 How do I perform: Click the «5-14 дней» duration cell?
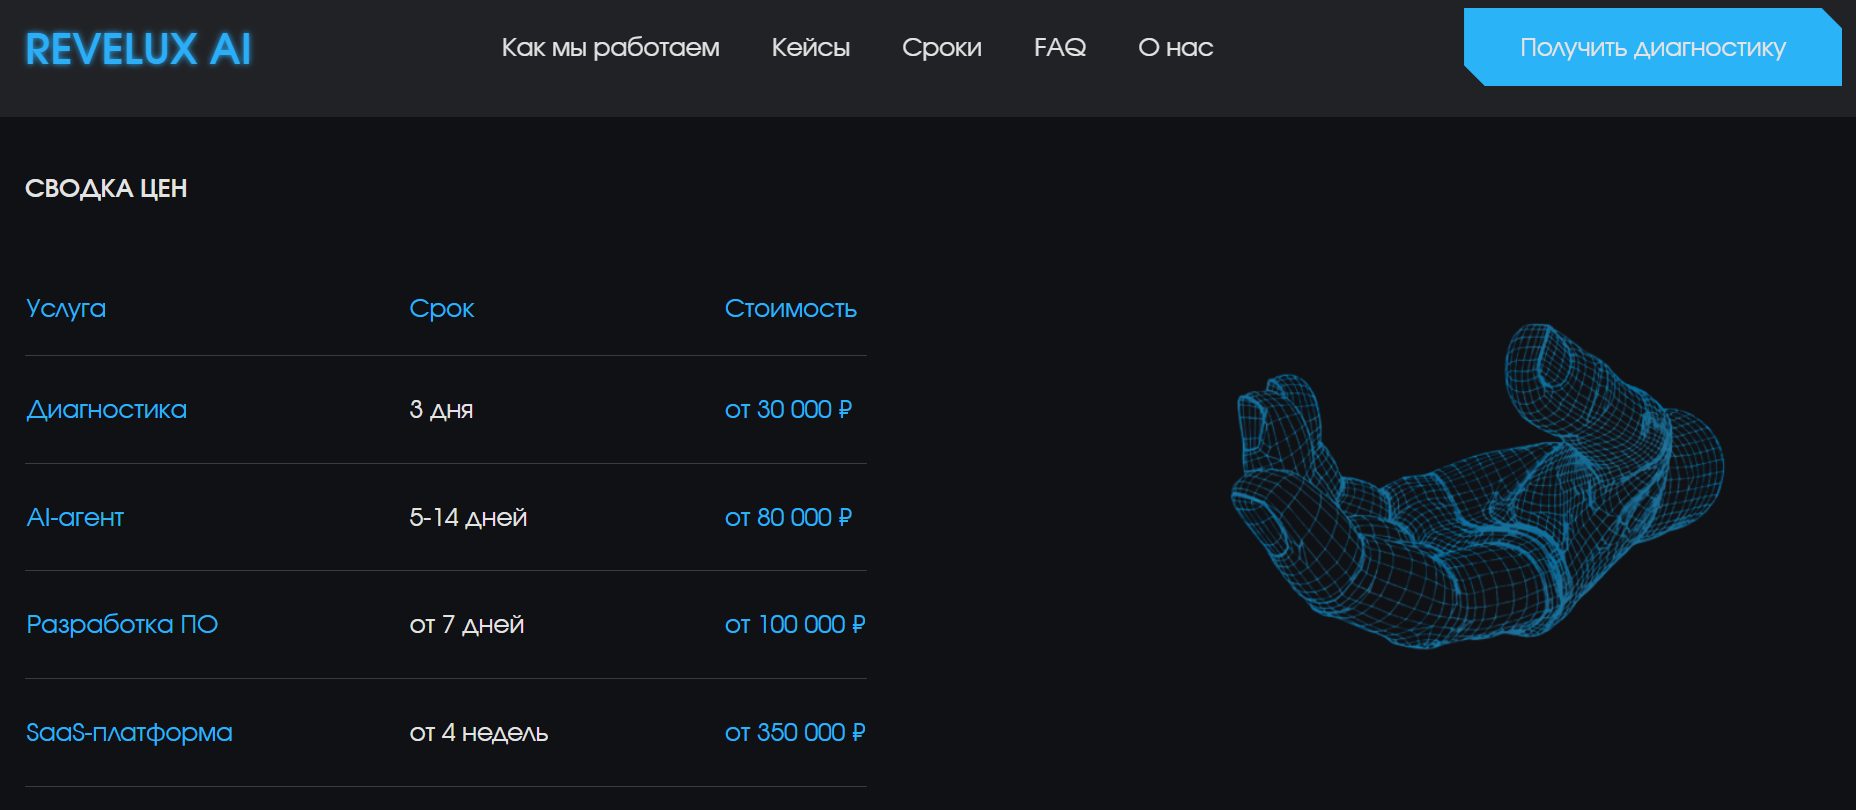[468, 517]
